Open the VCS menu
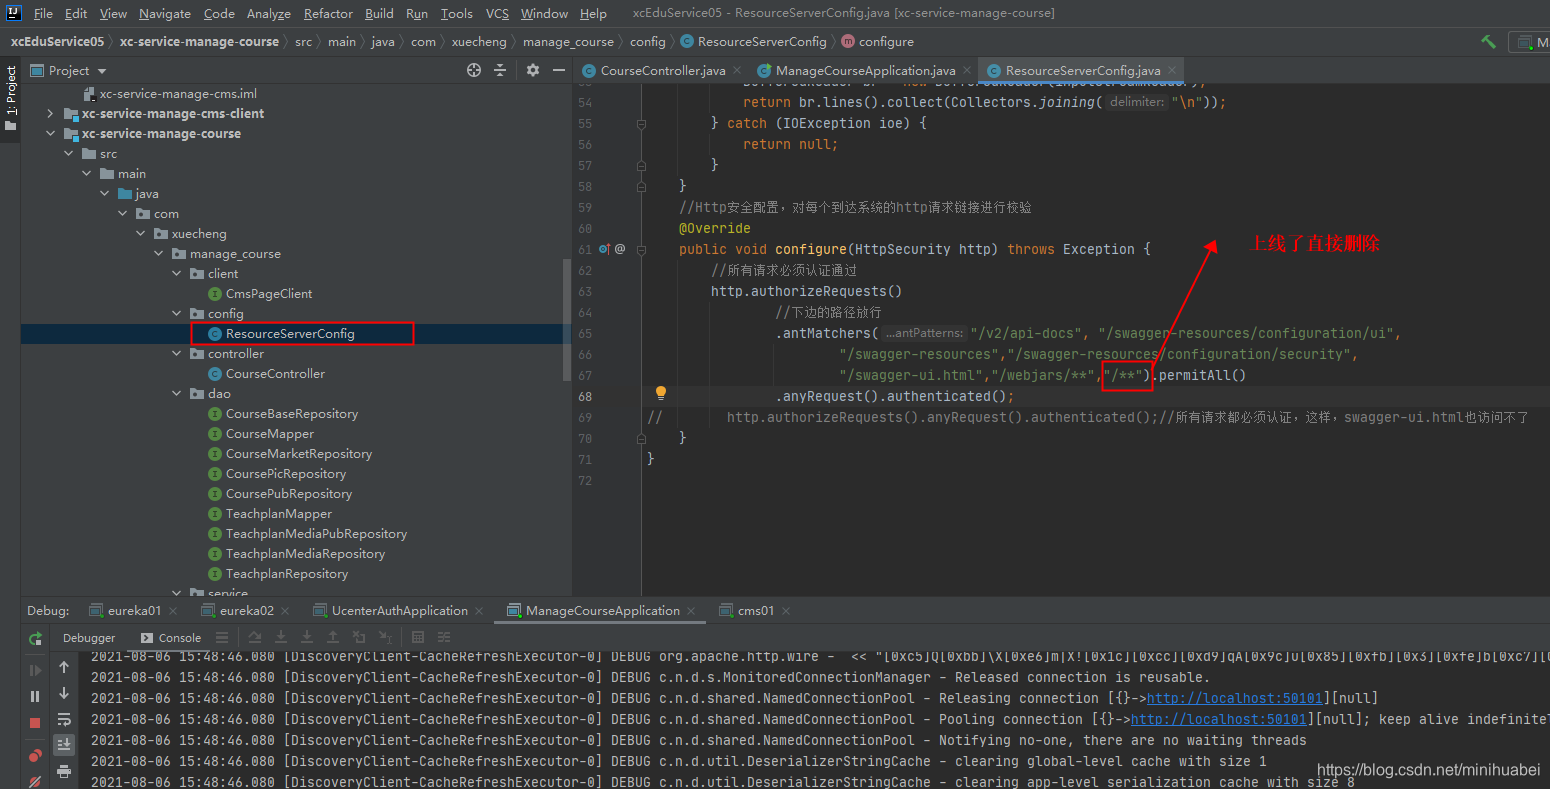1550x789 pixels. coord(497,13)
